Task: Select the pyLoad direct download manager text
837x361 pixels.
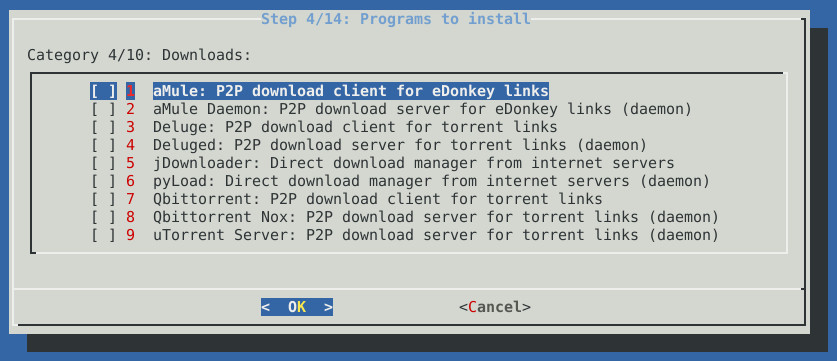Action: tap(431, 181)
